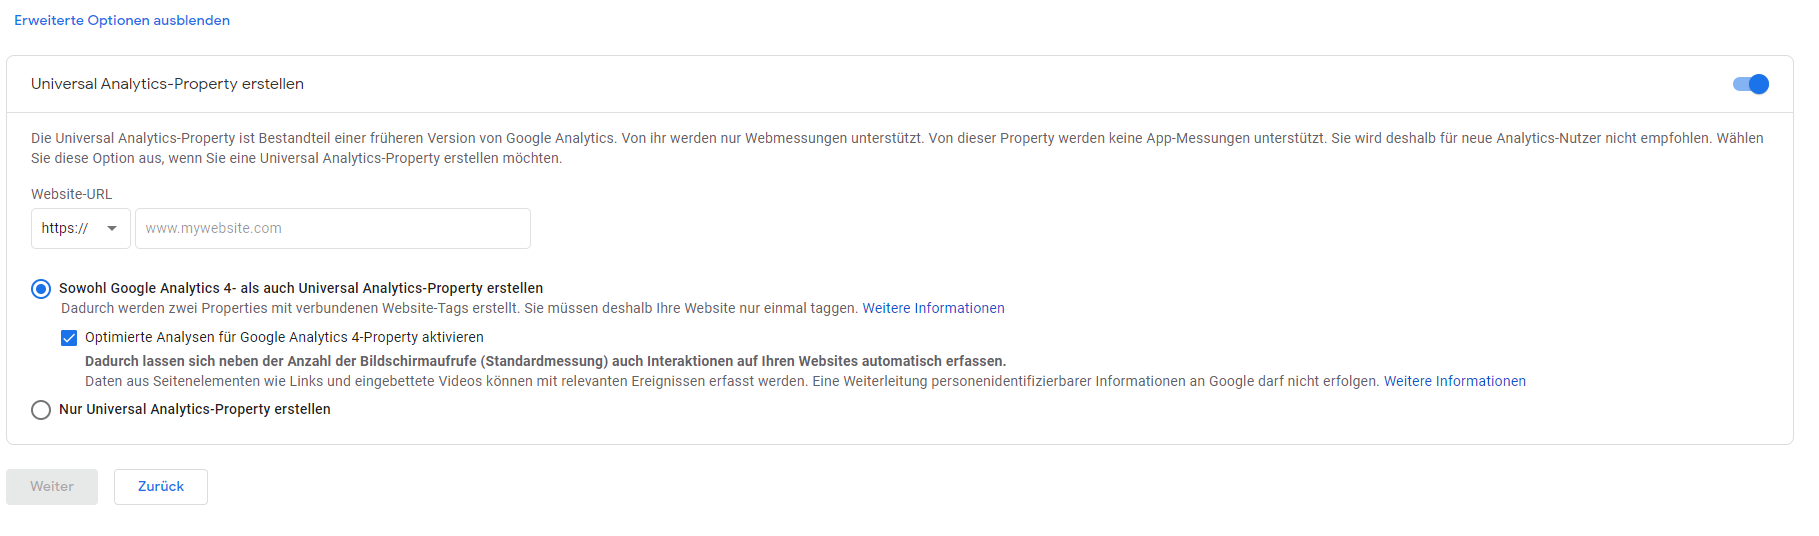The width and height of the screenshot is (1819, 536).
Task: Click the 'Website-URL' label text
Action: click(x=71, y=194)
